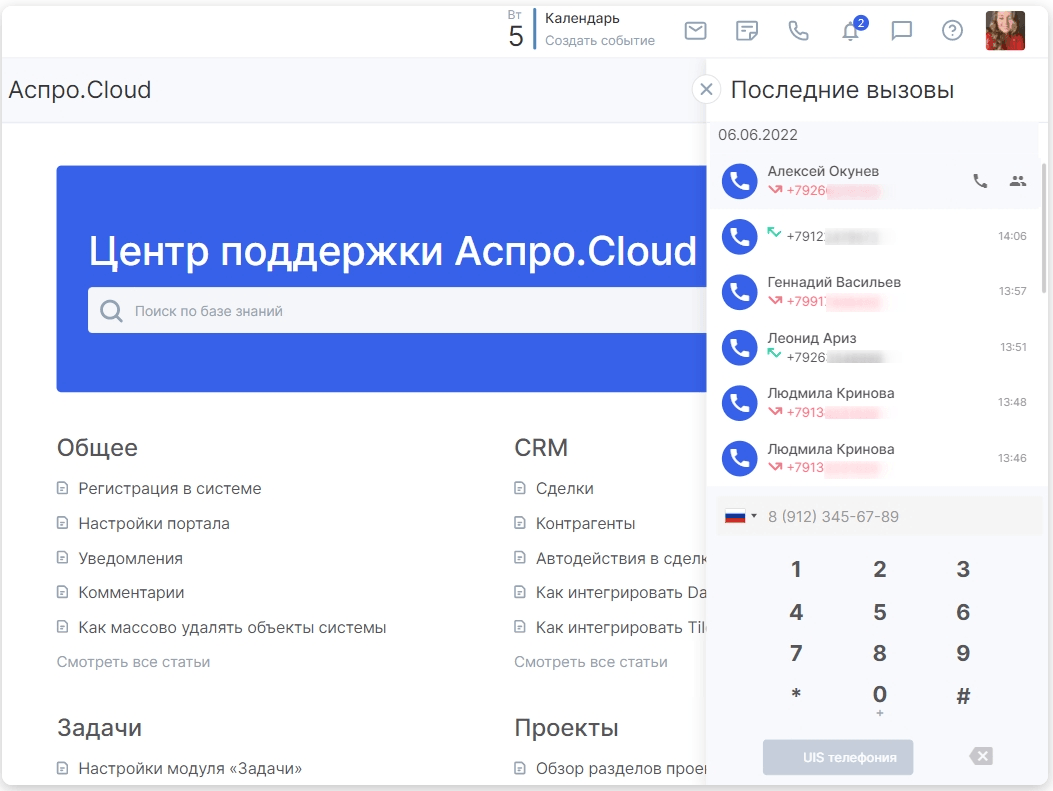Open the Help question mark icon
The width and height of the screenshot is (1053, 791).
click(951, 31)
